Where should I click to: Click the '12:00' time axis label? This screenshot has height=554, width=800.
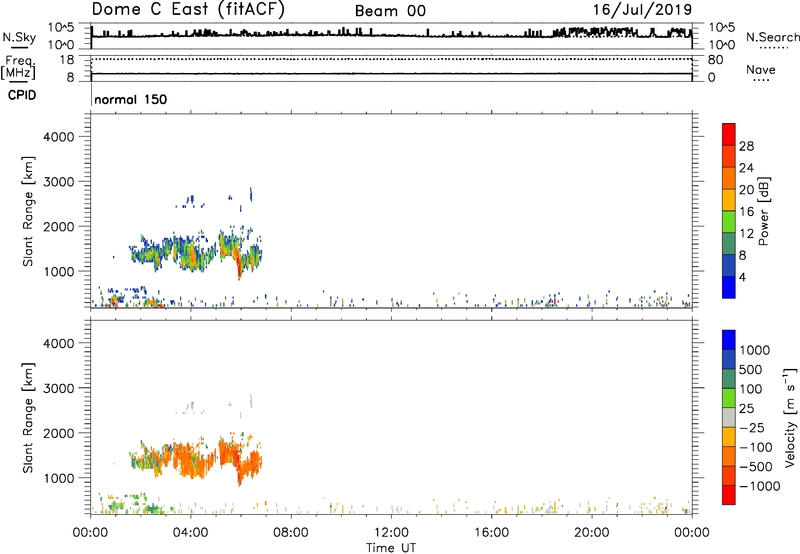tap(391, 533)
